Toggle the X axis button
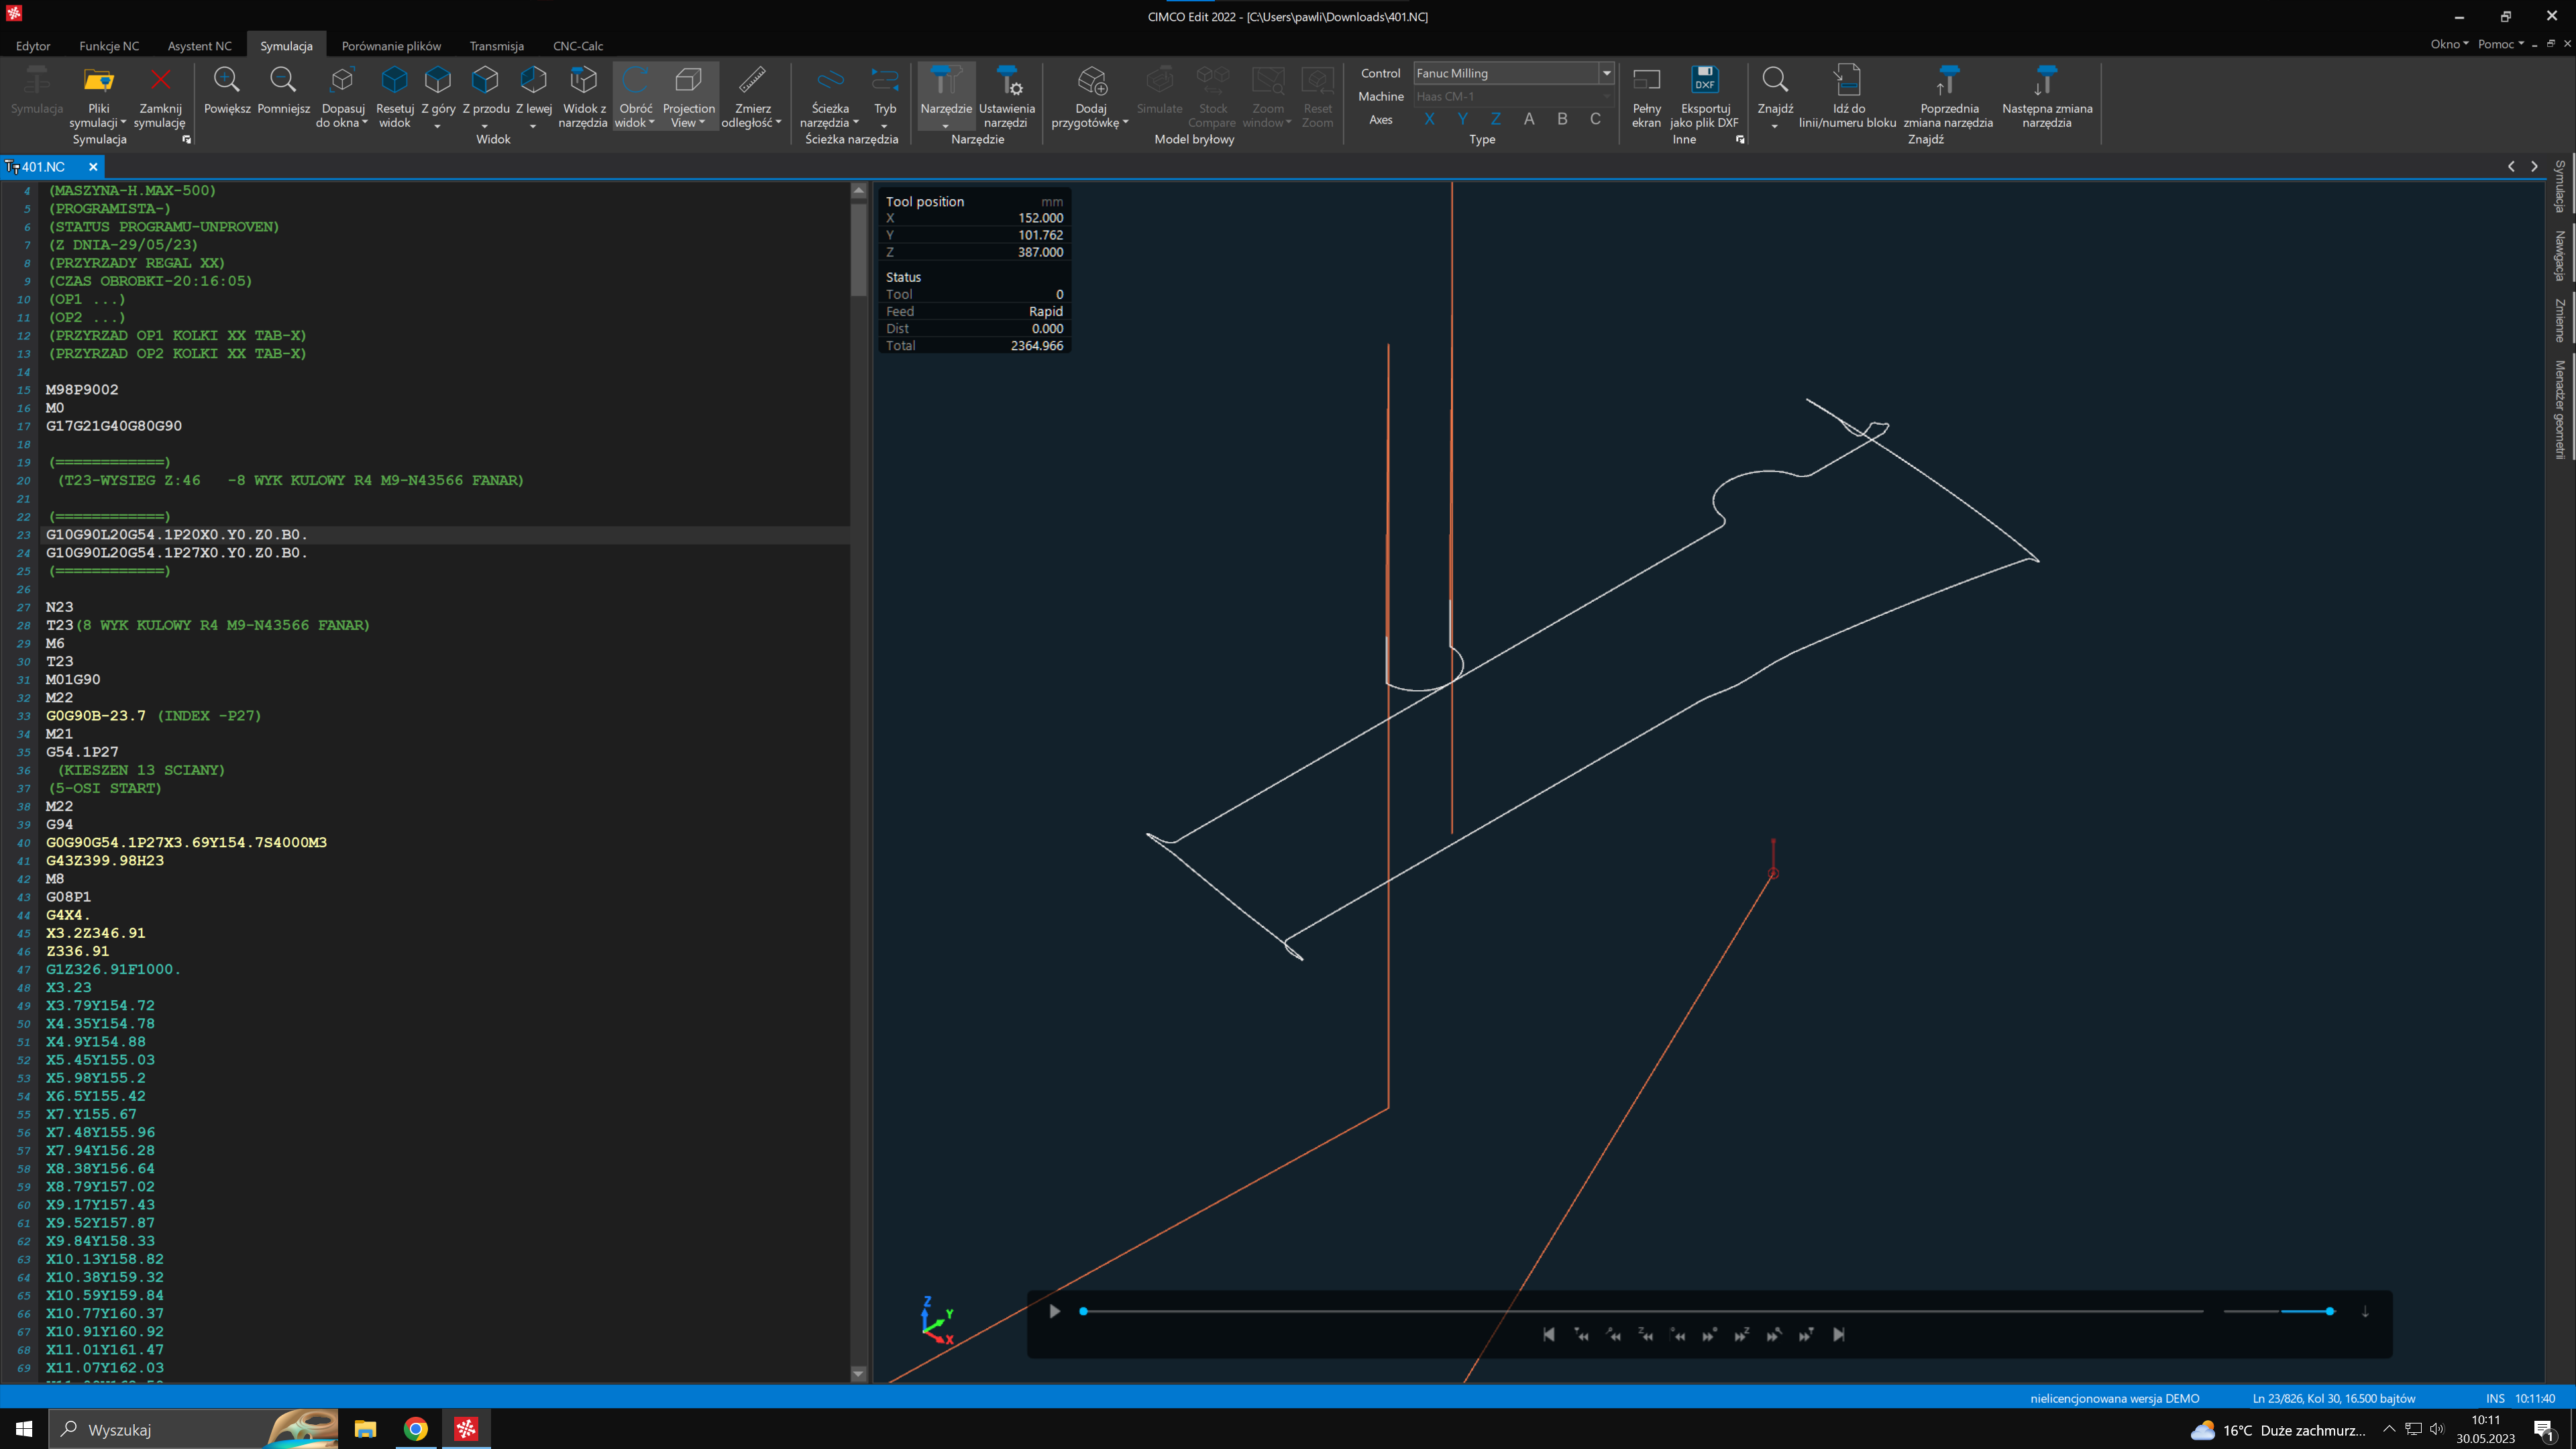 [x=1429, y=119]
